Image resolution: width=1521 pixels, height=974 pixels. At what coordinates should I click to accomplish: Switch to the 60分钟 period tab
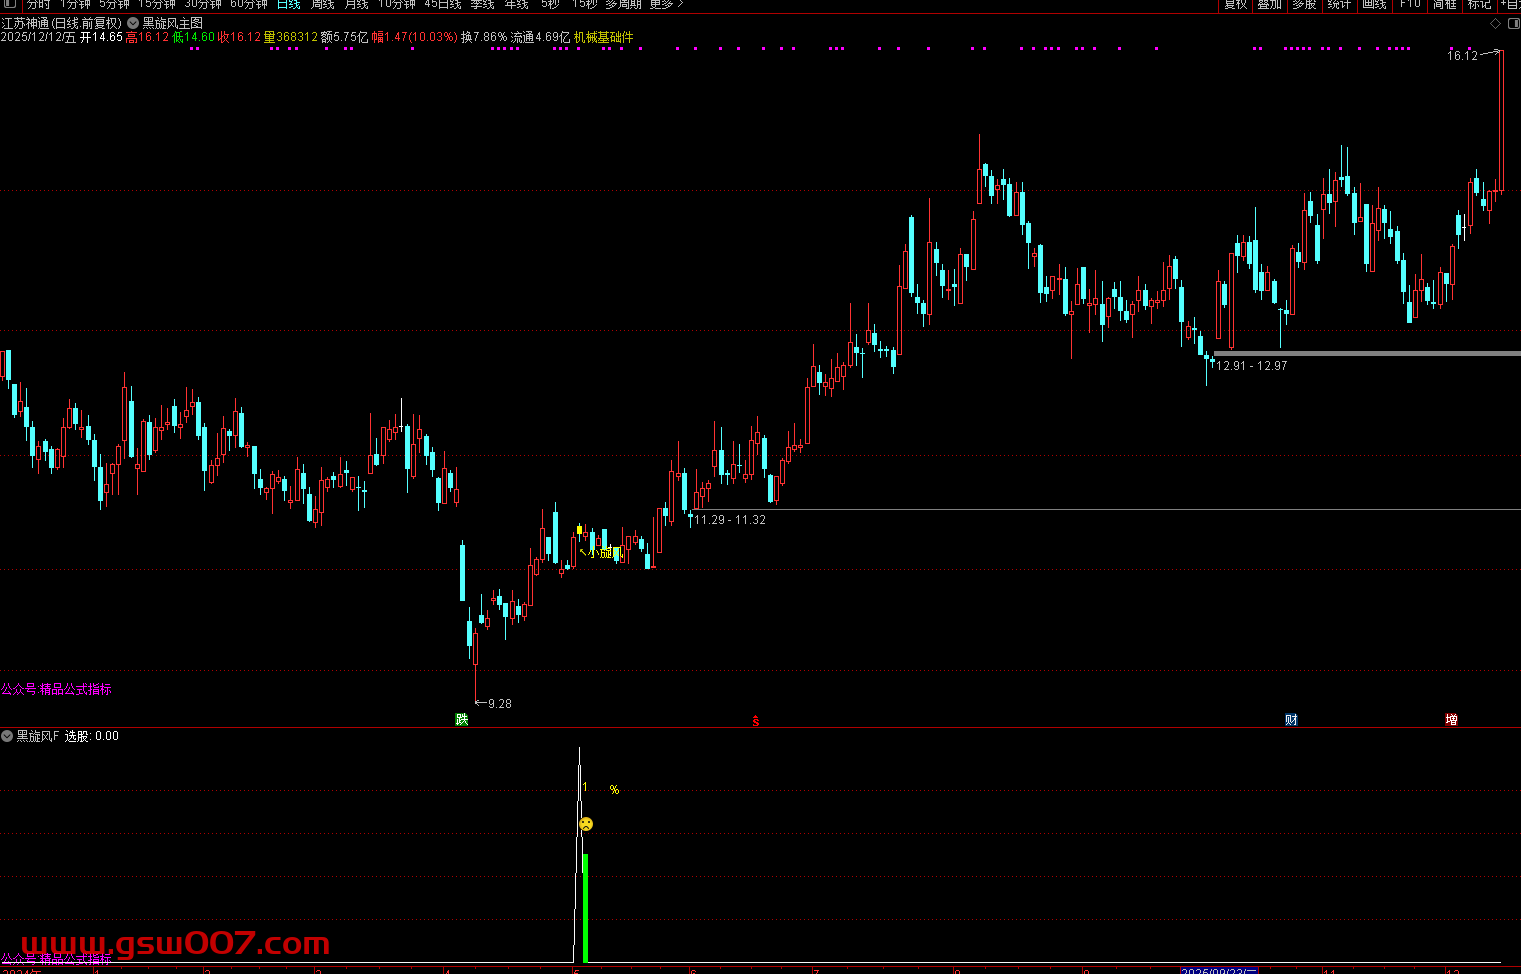click(249, 4)
